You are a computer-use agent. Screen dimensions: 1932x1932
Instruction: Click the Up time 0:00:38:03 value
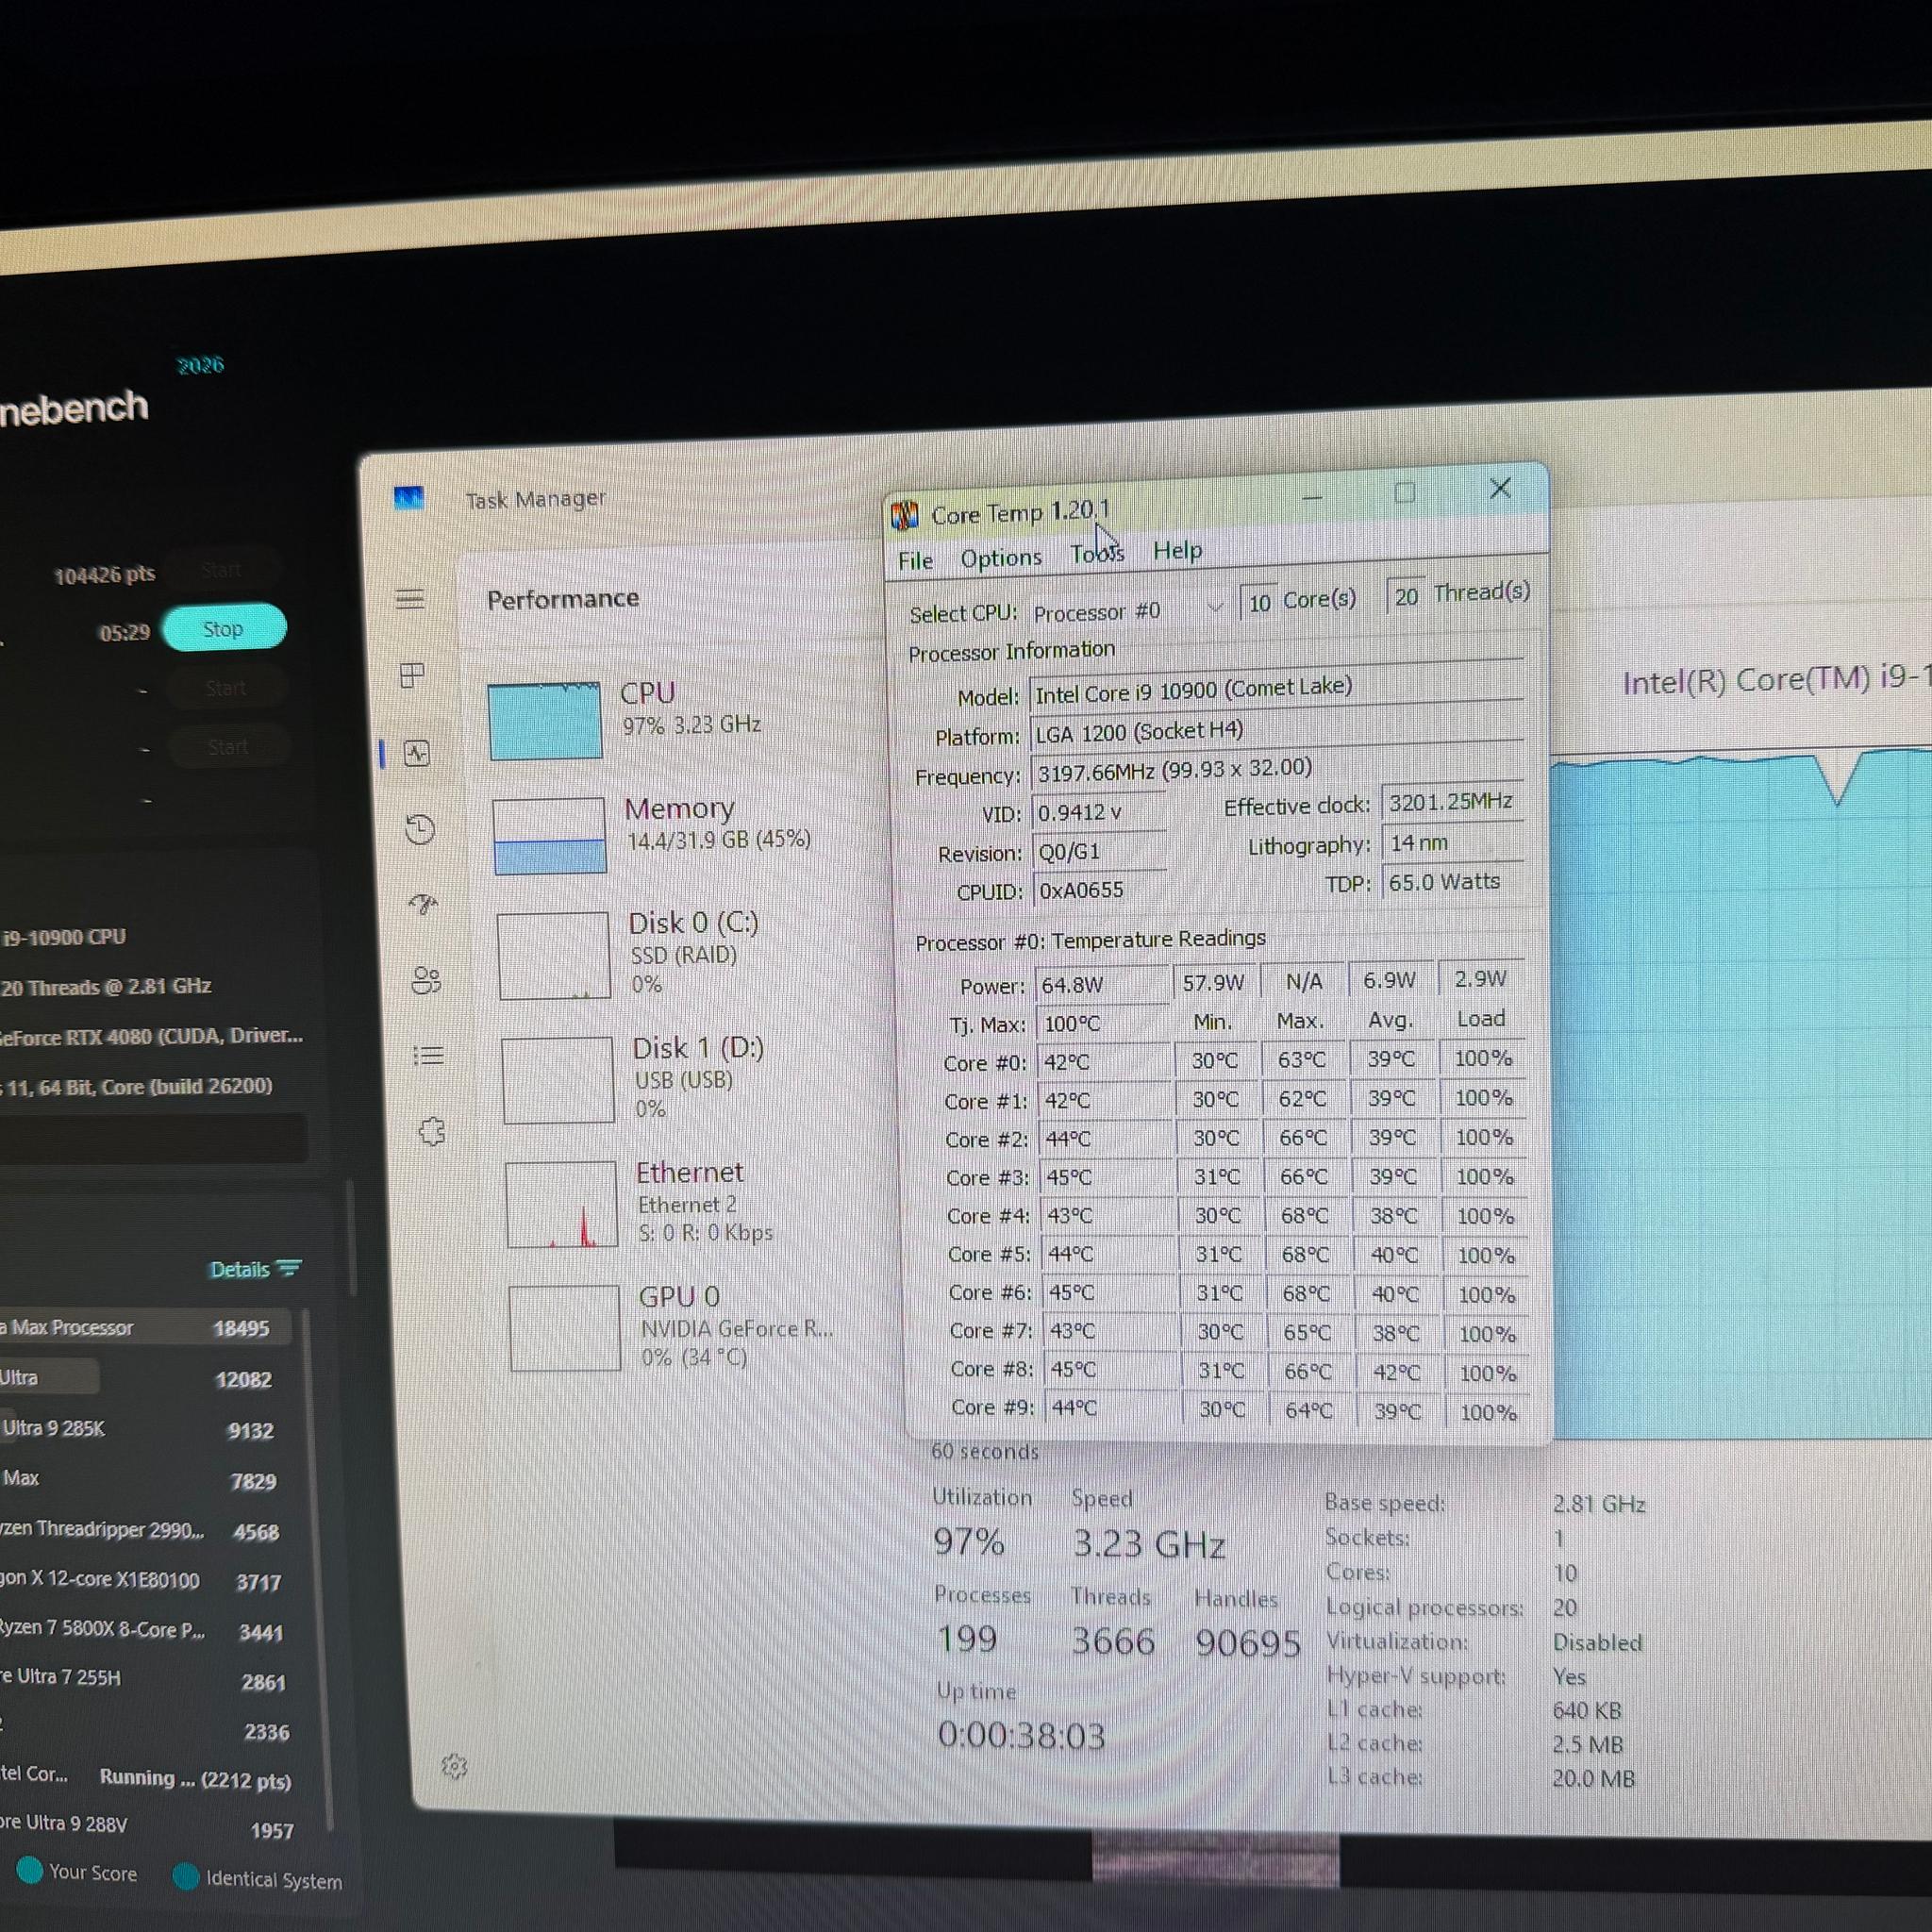pyautogui.click(x=1022, y=1735)
